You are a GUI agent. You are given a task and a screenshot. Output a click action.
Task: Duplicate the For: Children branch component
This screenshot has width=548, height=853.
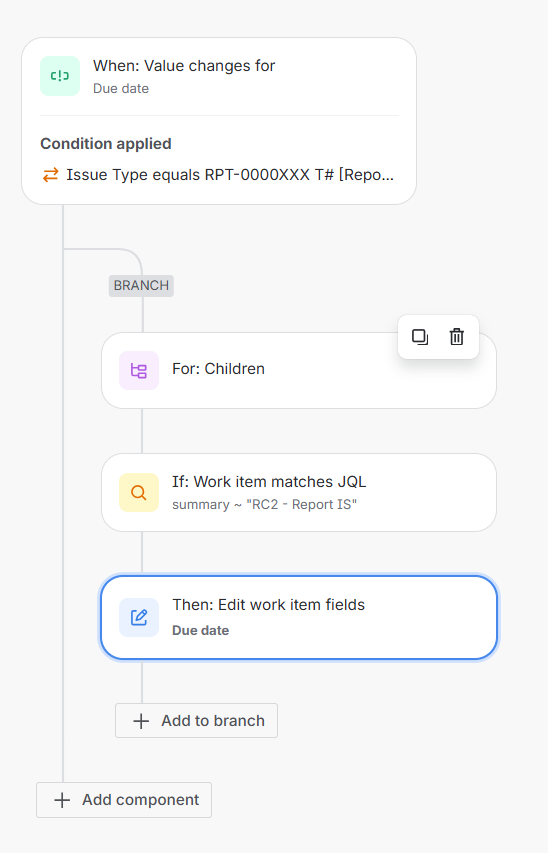[420, 337]
